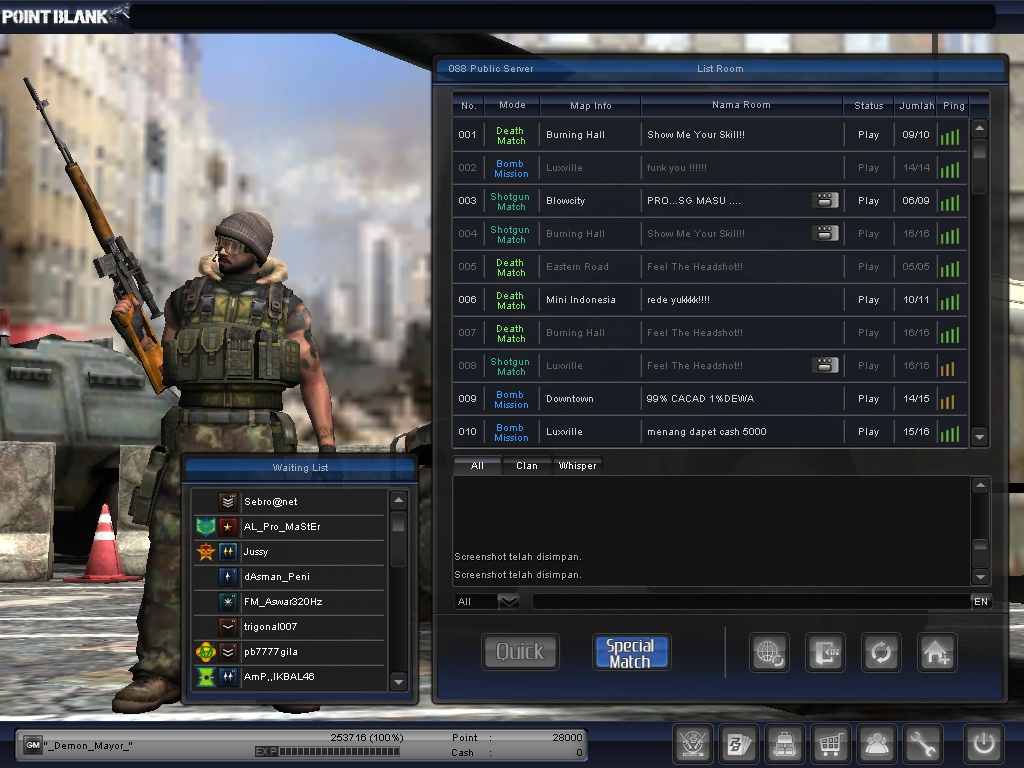This screenshot has width=1024, height=768.
Task: Sort rooms by Map Info header
Action: 590,105
